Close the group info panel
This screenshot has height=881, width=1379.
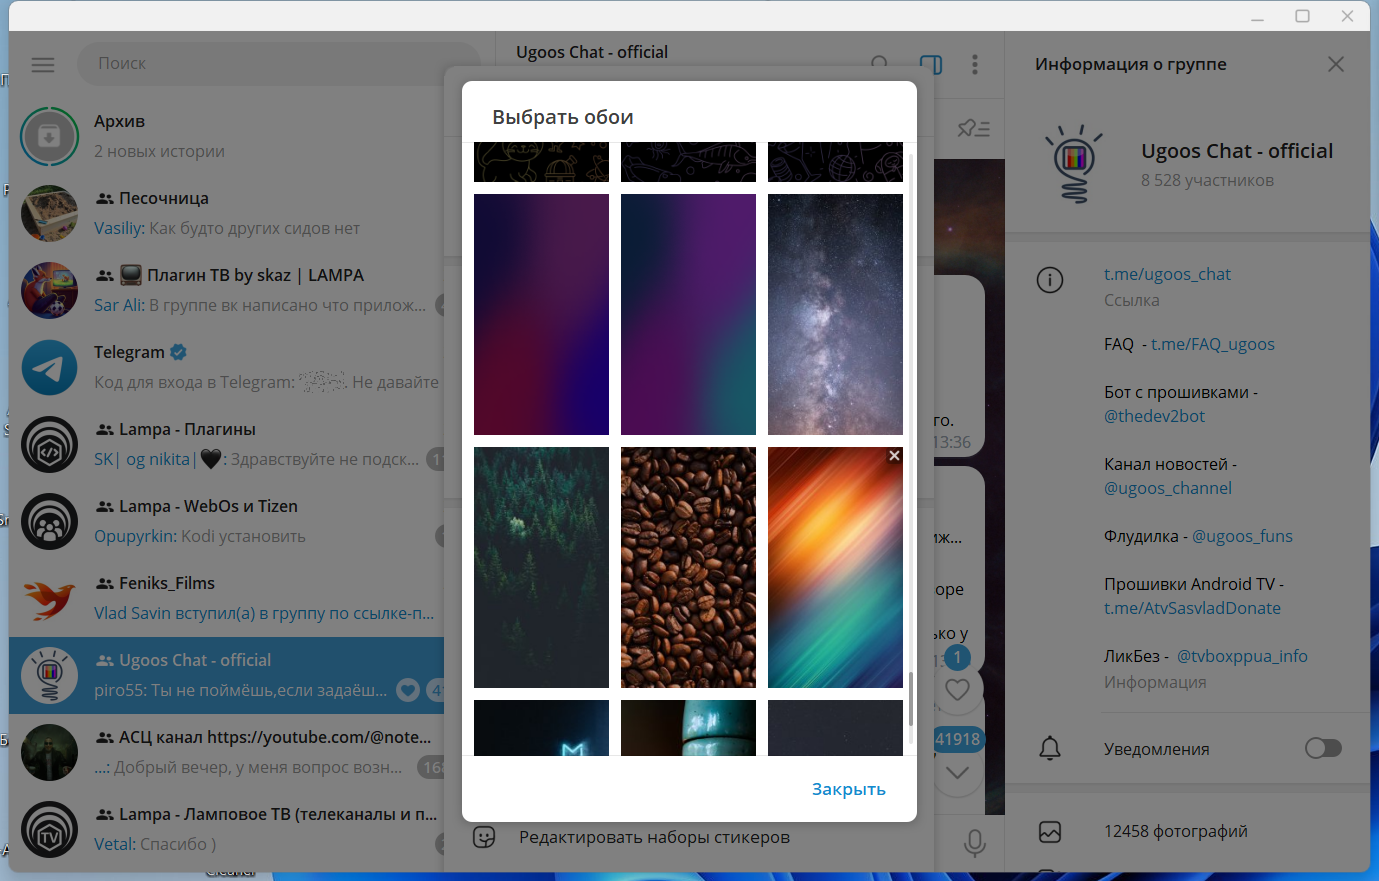coord(1336,64)
